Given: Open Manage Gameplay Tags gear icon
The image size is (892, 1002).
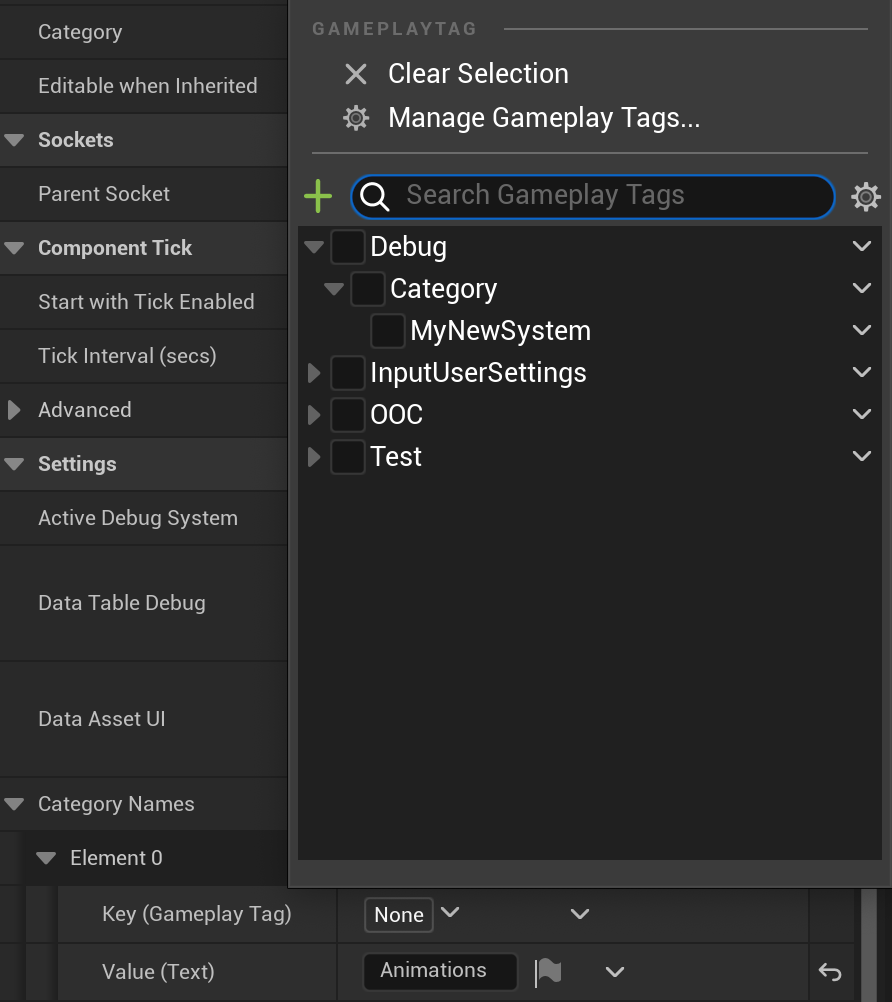Looking at the screenshot, I should point(356,118).
